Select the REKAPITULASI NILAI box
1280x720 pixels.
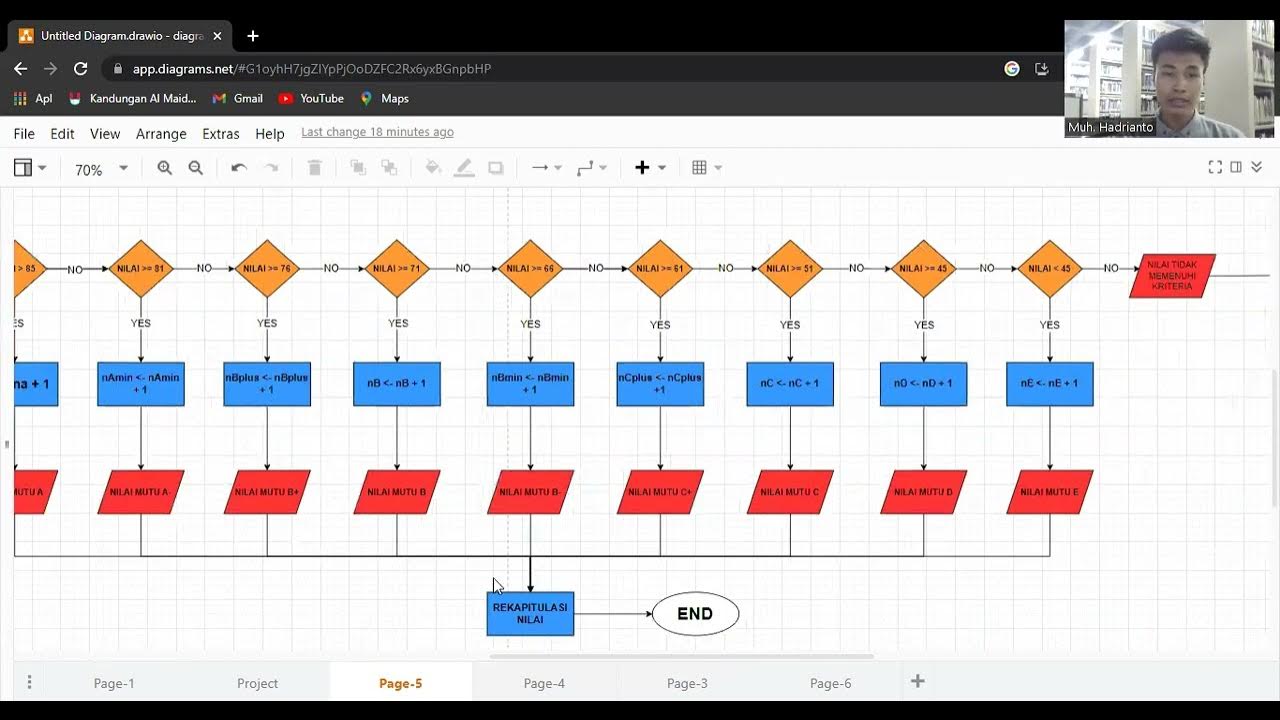click(x=530, y=614)
